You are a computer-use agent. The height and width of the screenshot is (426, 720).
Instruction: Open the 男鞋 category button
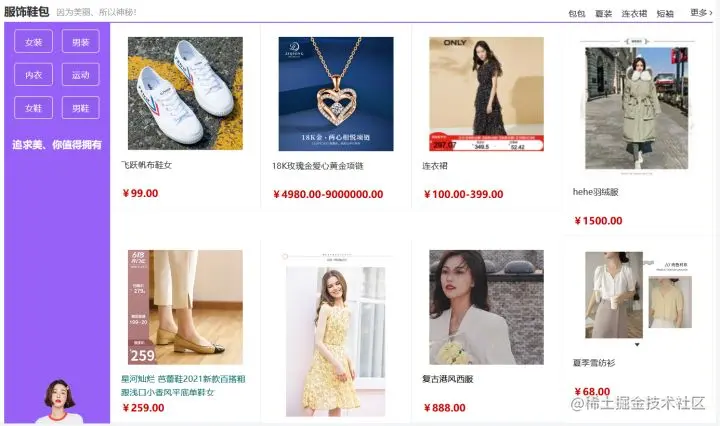click(81, 108)
